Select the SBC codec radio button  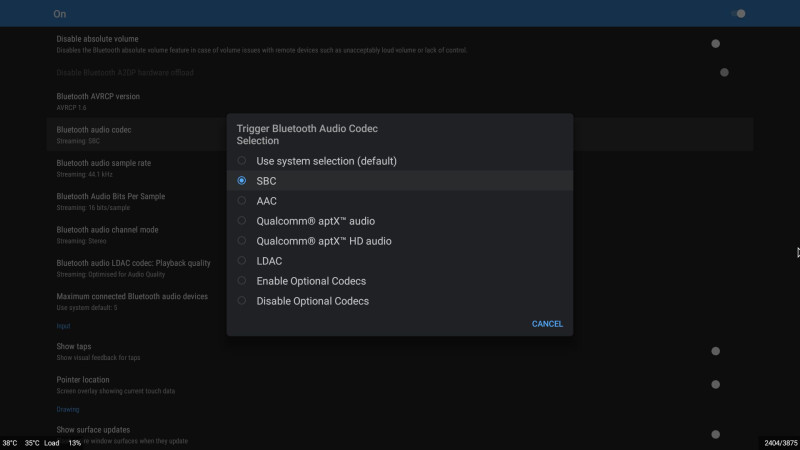pos(242,181)
